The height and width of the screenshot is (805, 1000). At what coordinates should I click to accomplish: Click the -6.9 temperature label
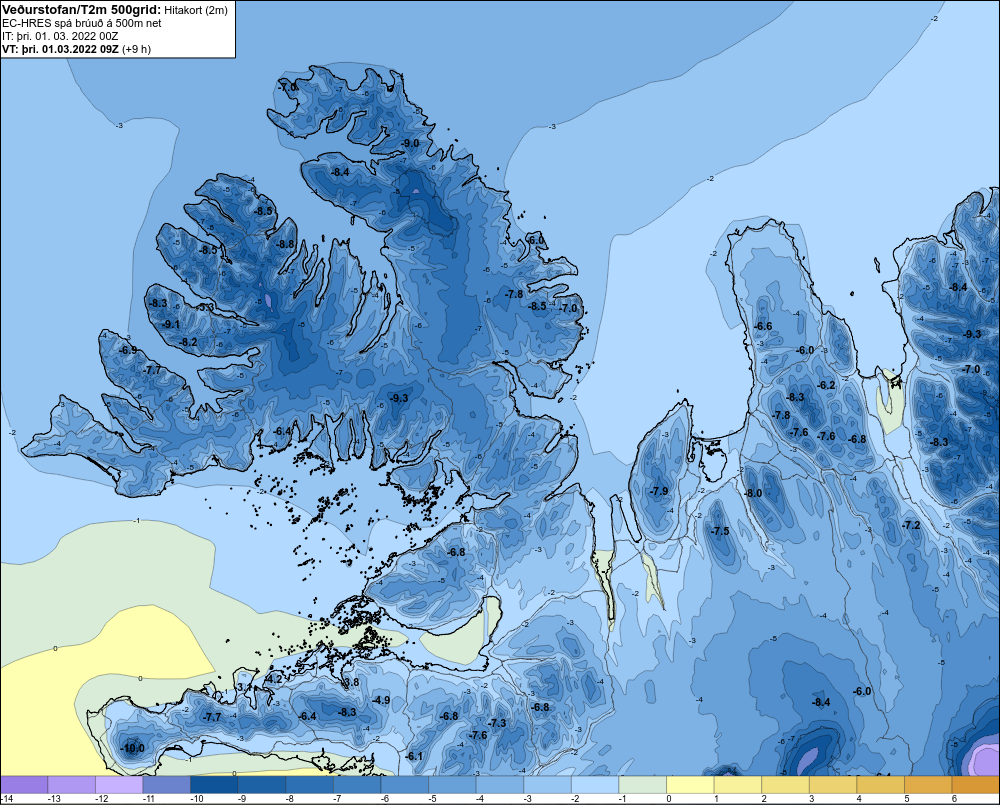(x=128, y=350)
